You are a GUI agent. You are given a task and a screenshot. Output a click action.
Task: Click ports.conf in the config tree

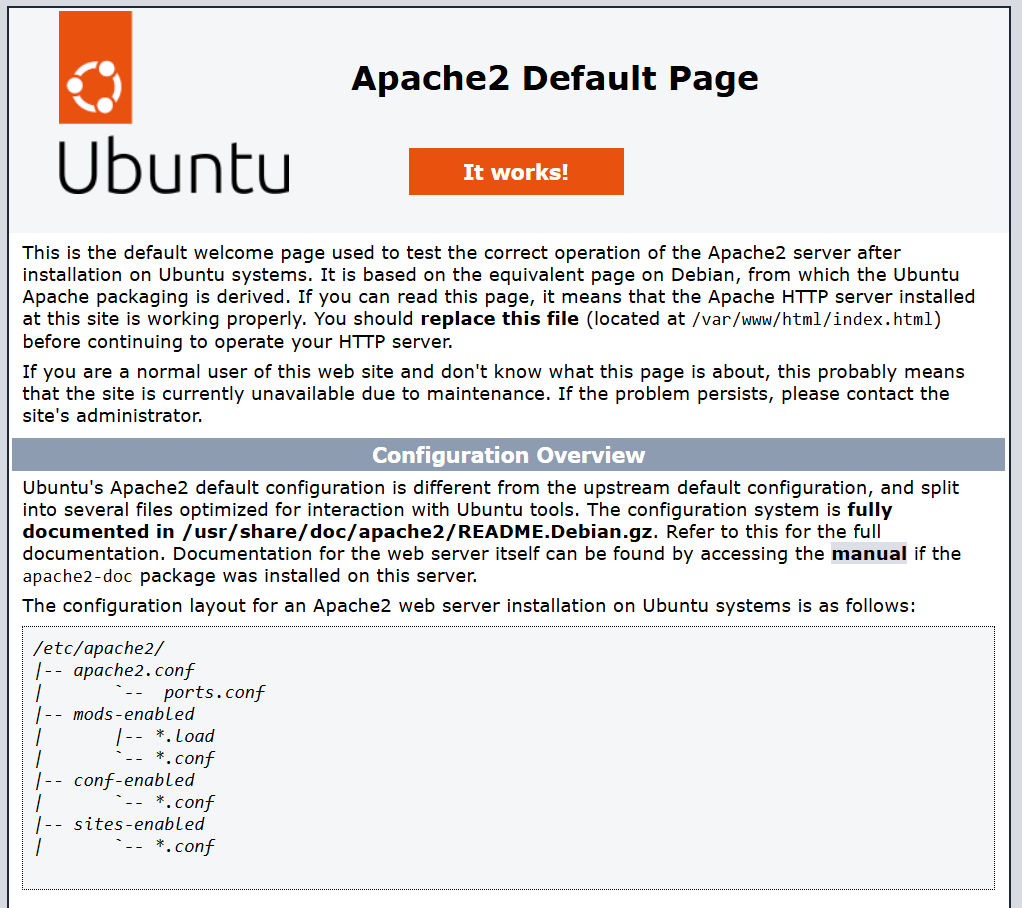(214, 692)
